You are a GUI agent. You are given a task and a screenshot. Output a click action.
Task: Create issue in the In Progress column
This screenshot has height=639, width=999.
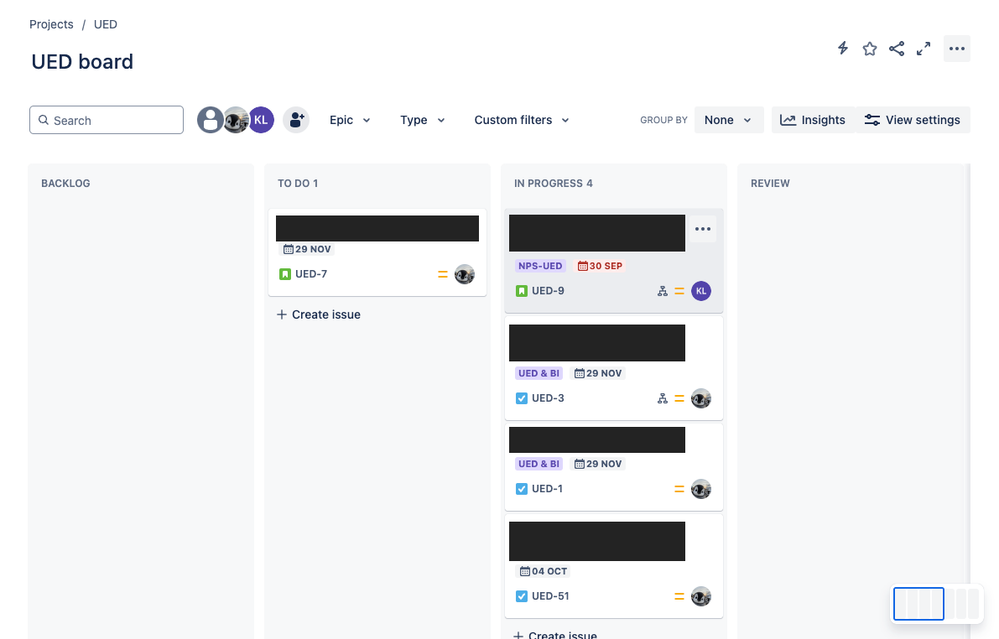555,635
